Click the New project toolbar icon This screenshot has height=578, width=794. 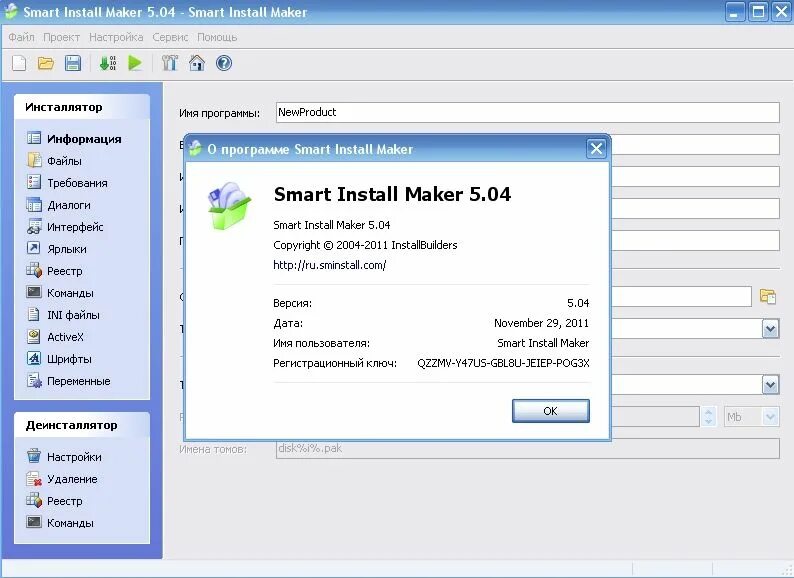tap(19, 63)
